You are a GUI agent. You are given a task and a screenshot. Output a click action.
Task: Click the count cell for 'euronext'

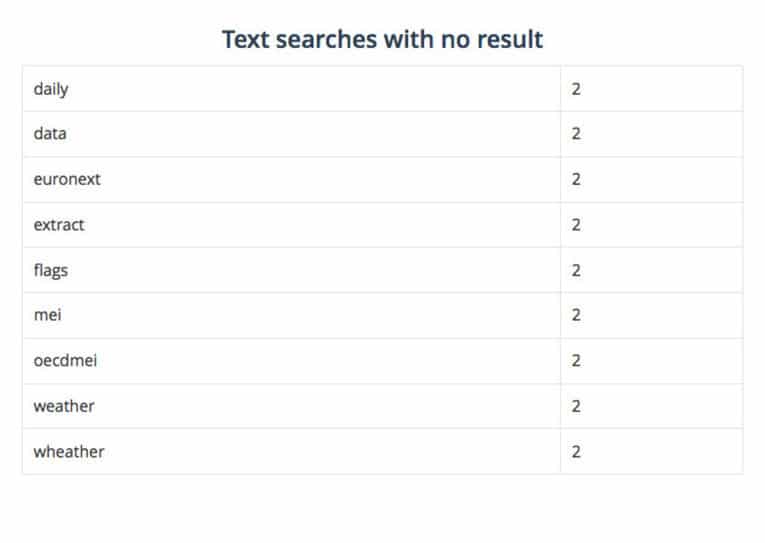point(576,180)
